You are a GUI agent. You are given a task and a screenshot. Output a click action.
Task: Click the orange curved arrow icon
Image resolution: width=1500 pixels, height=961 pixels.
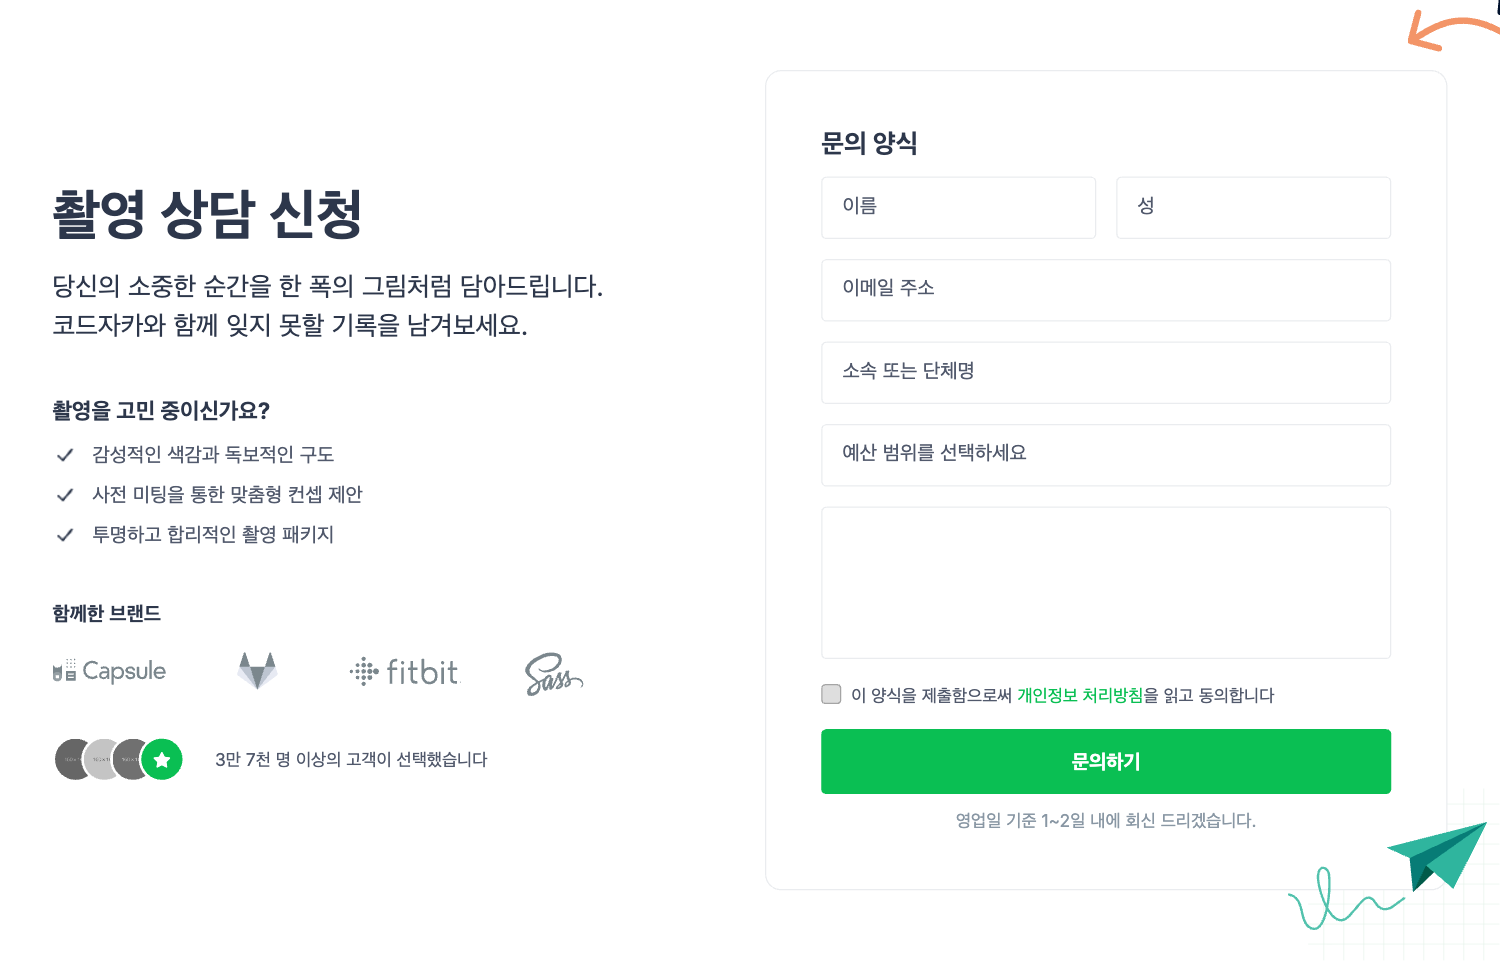(1450, 30)
